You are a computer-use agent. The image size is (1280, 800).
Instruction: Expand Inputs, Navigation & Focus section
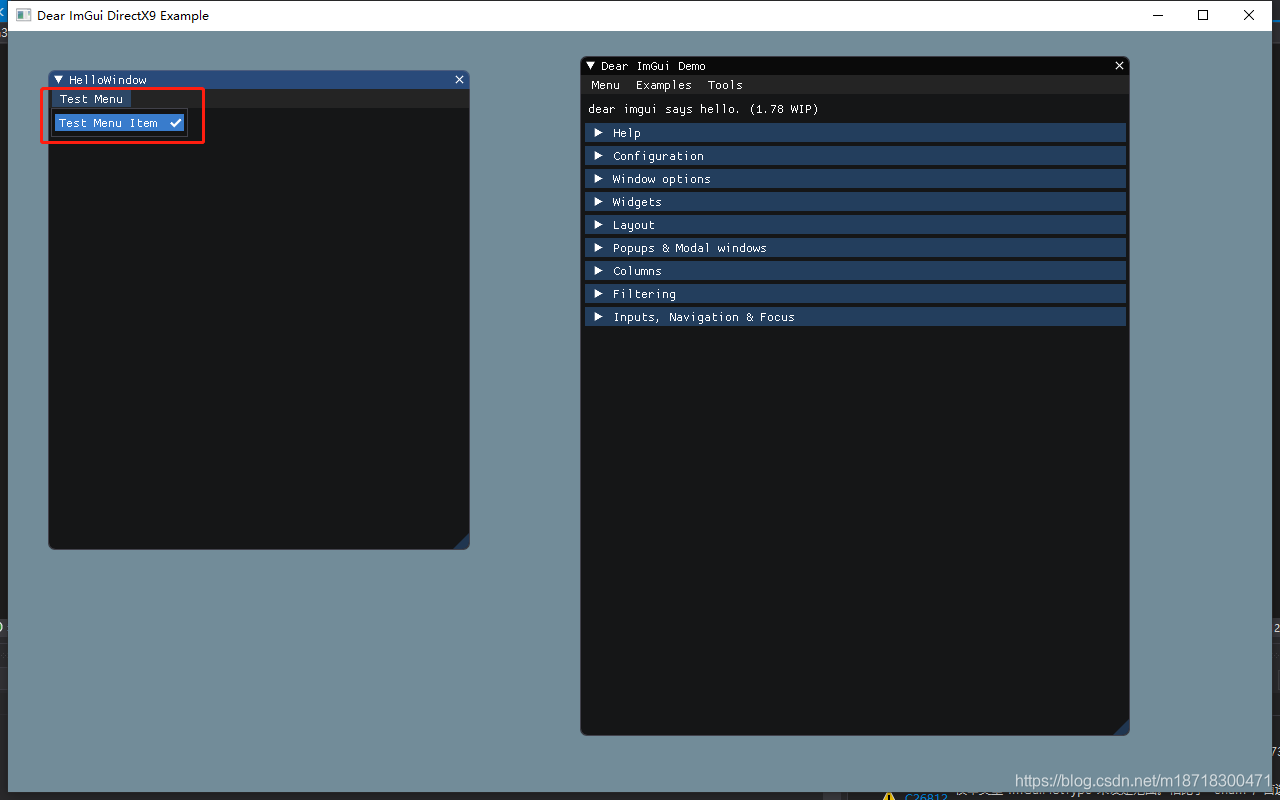pyautogui.click(x=855, y=317)
